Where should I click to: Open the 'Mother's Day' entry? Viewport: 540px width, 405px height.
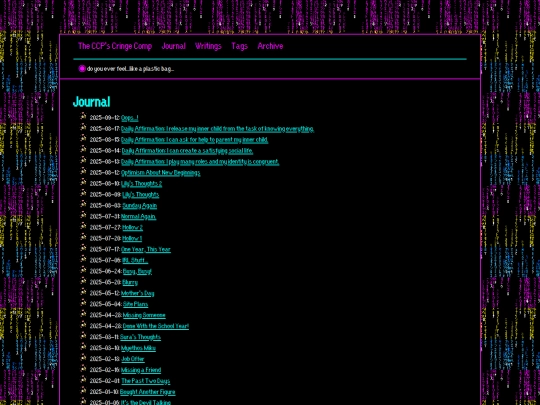point(138,293)
